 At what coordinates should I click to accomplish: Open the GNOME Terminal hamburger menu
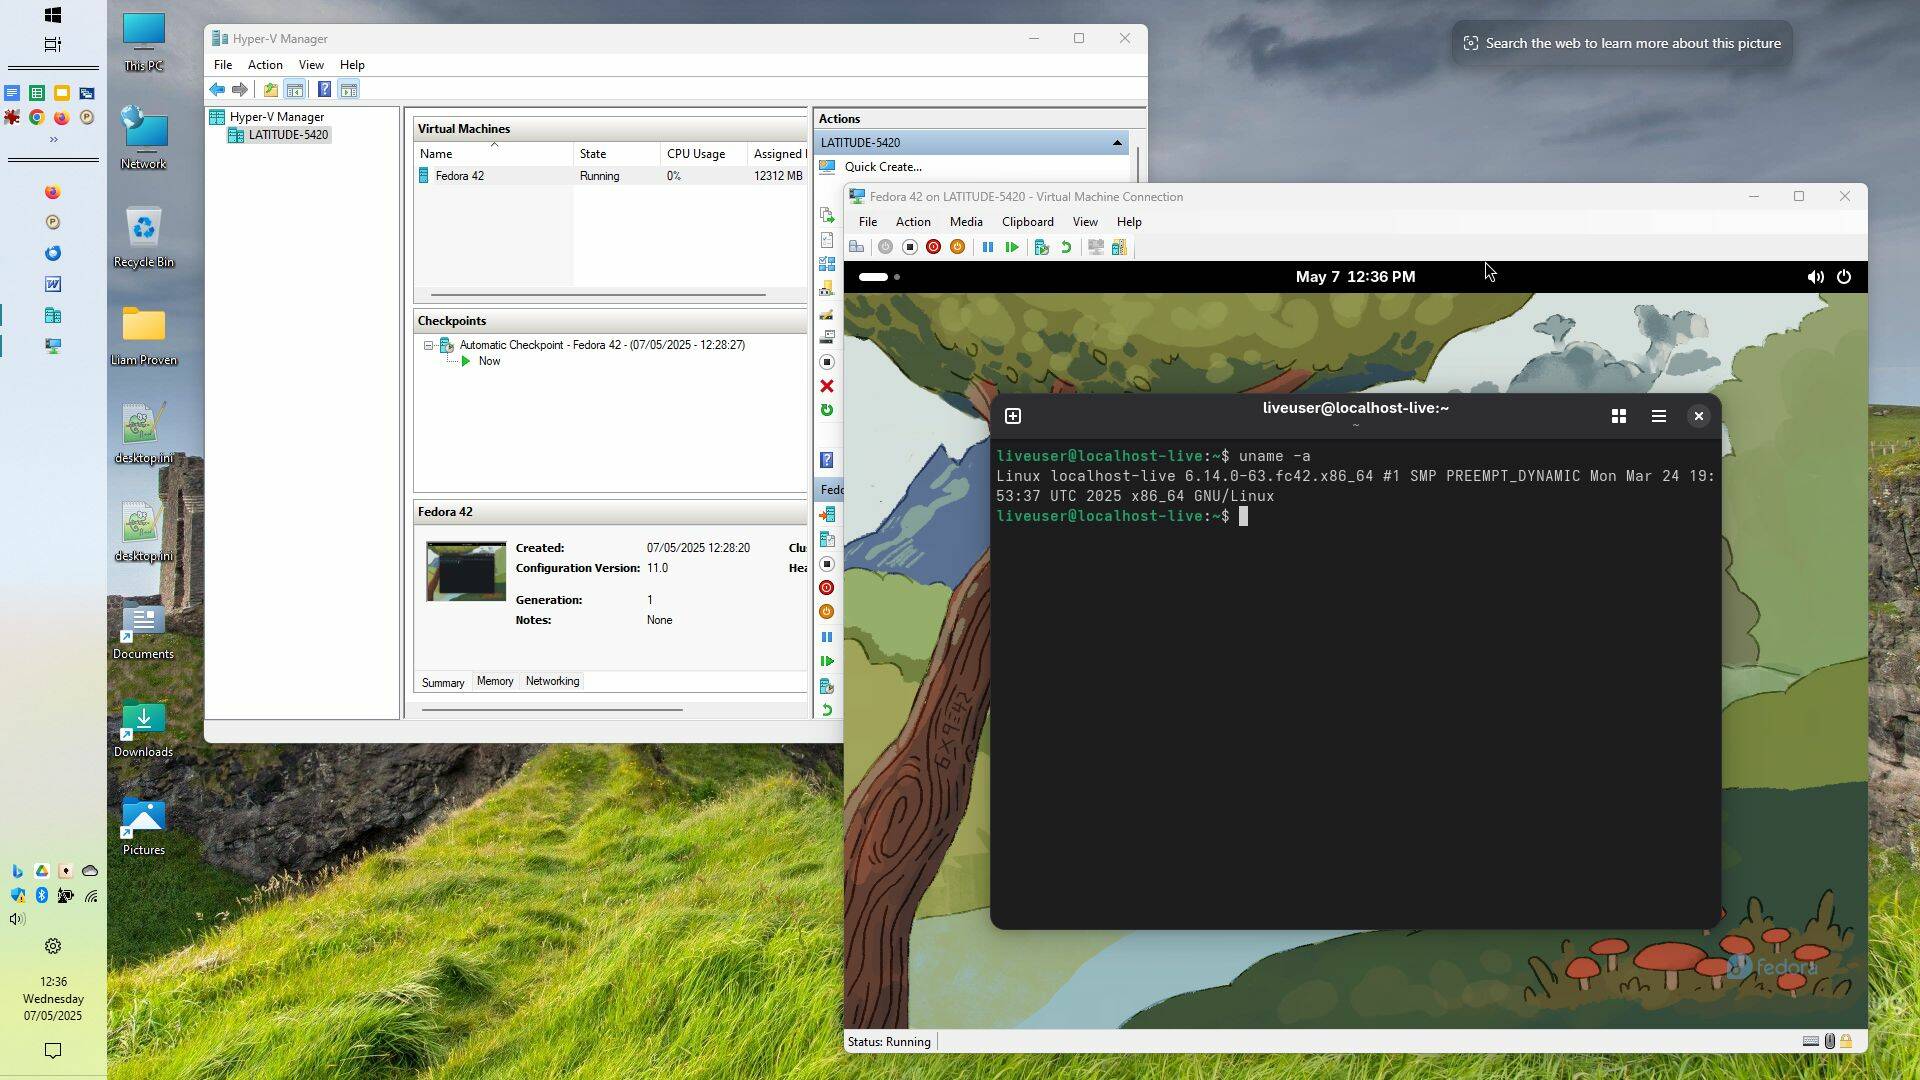click(1658, 415)
